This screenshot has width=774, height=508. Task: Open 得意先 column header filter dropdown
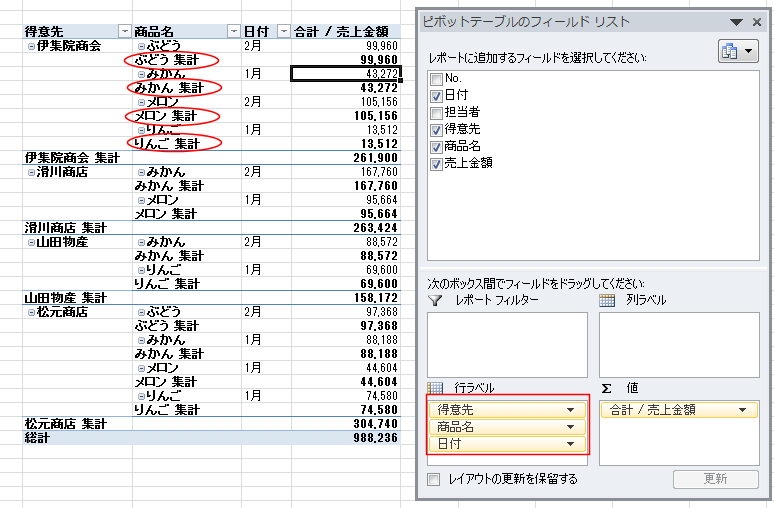pos(124,32)
